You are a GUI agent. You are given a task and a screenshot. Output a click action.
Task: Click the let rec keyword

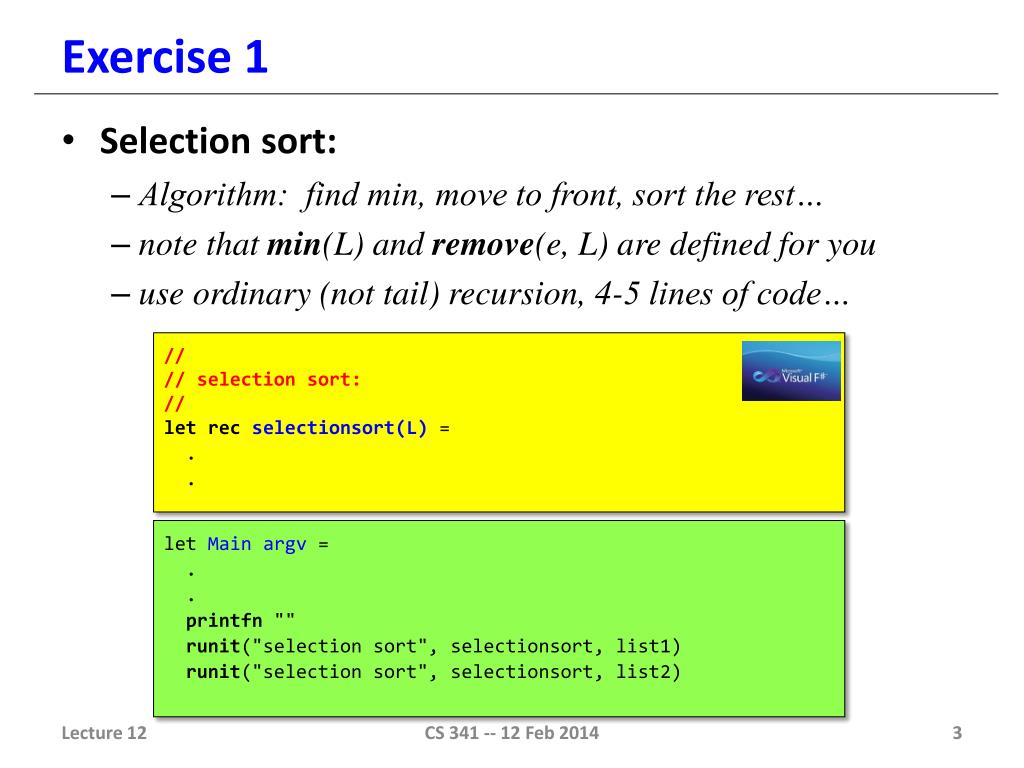click(x=202, y=428)
